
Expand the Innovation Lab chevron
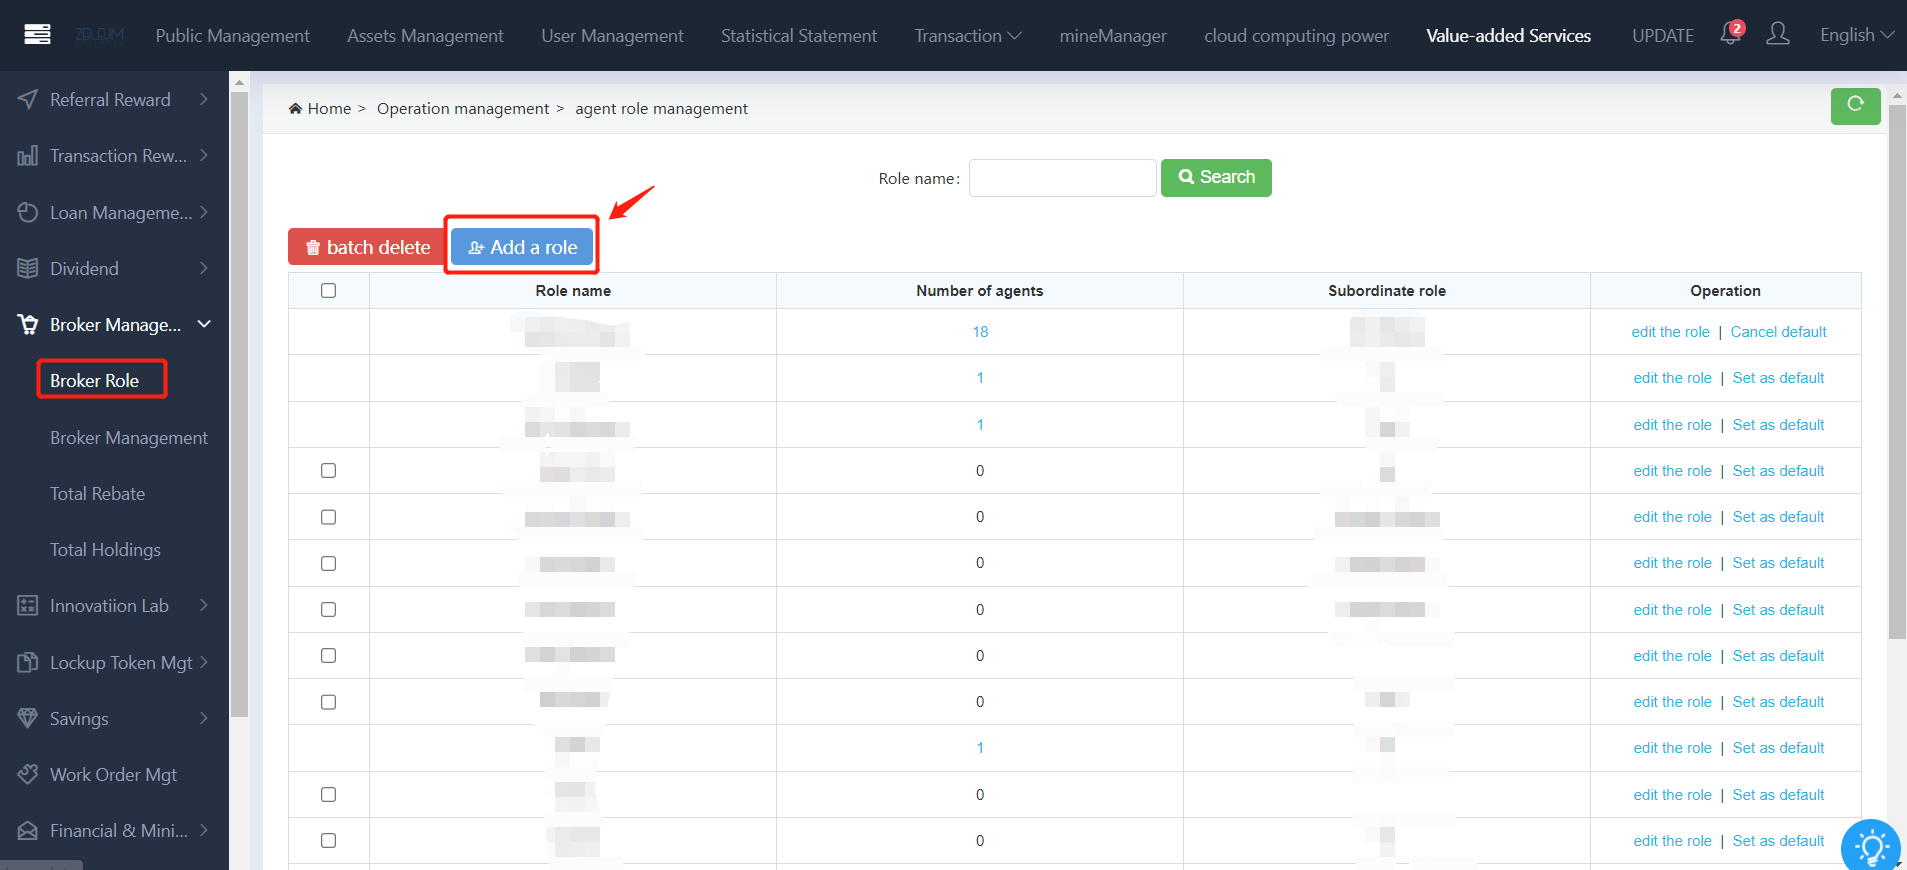204,605
